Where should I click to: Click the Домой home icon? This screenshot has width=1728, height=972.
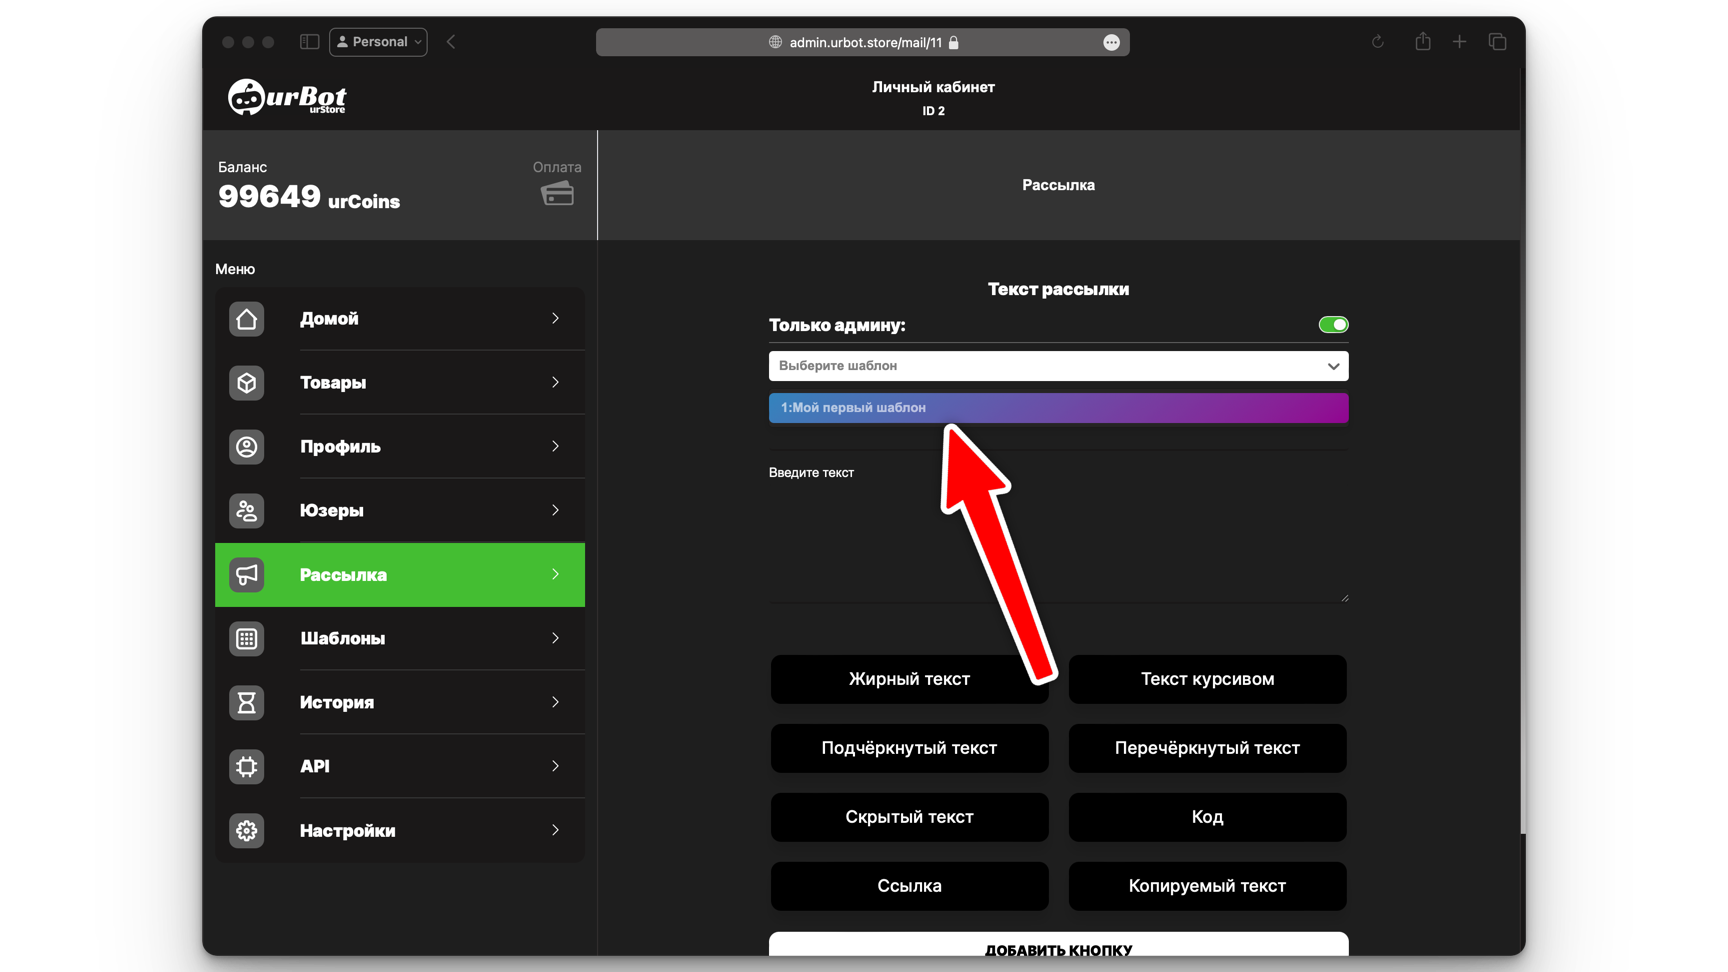point(246,319)
